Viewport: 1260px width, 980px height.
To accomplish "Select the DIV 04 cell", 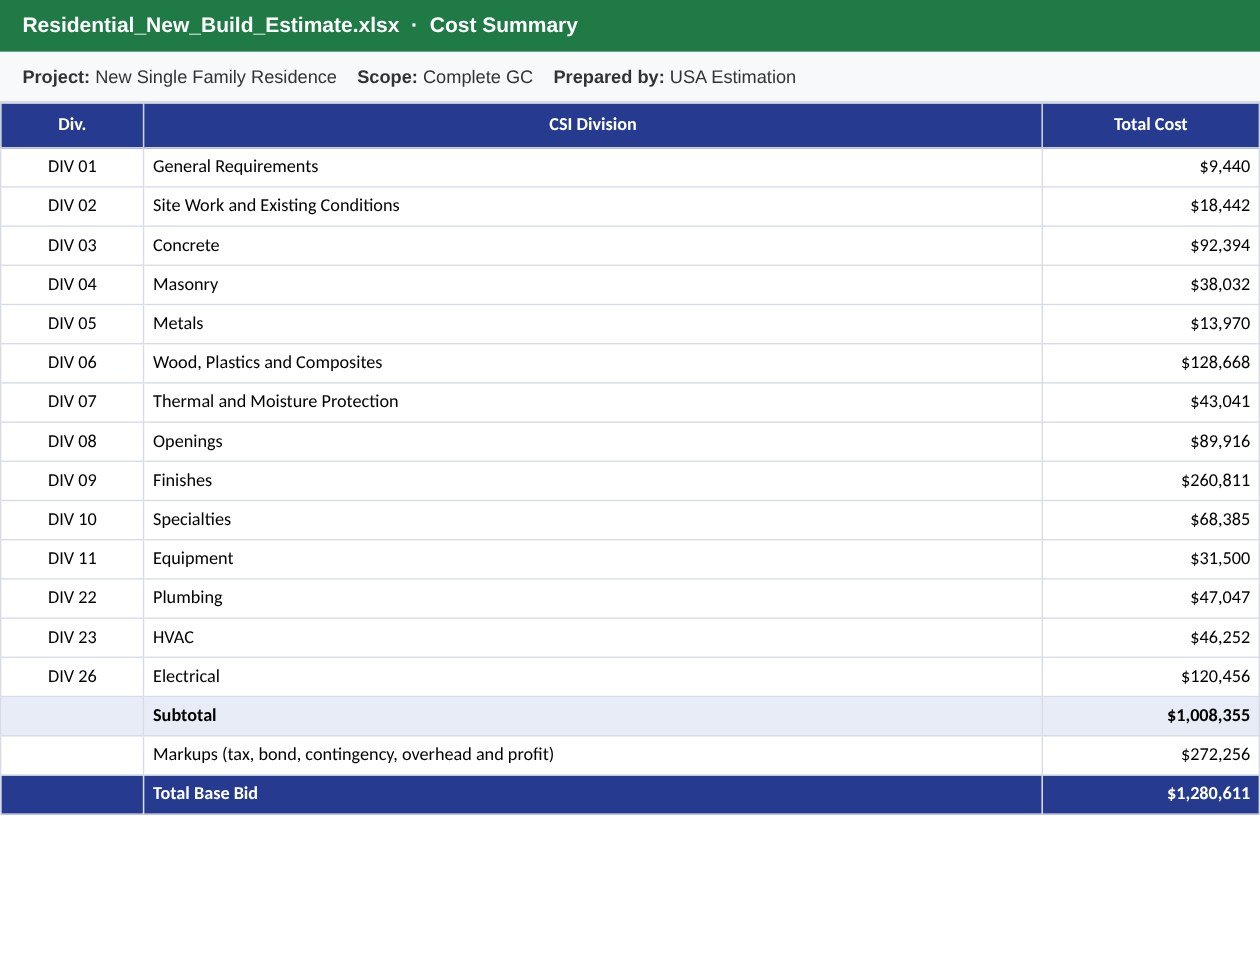I will pos(72,284).
